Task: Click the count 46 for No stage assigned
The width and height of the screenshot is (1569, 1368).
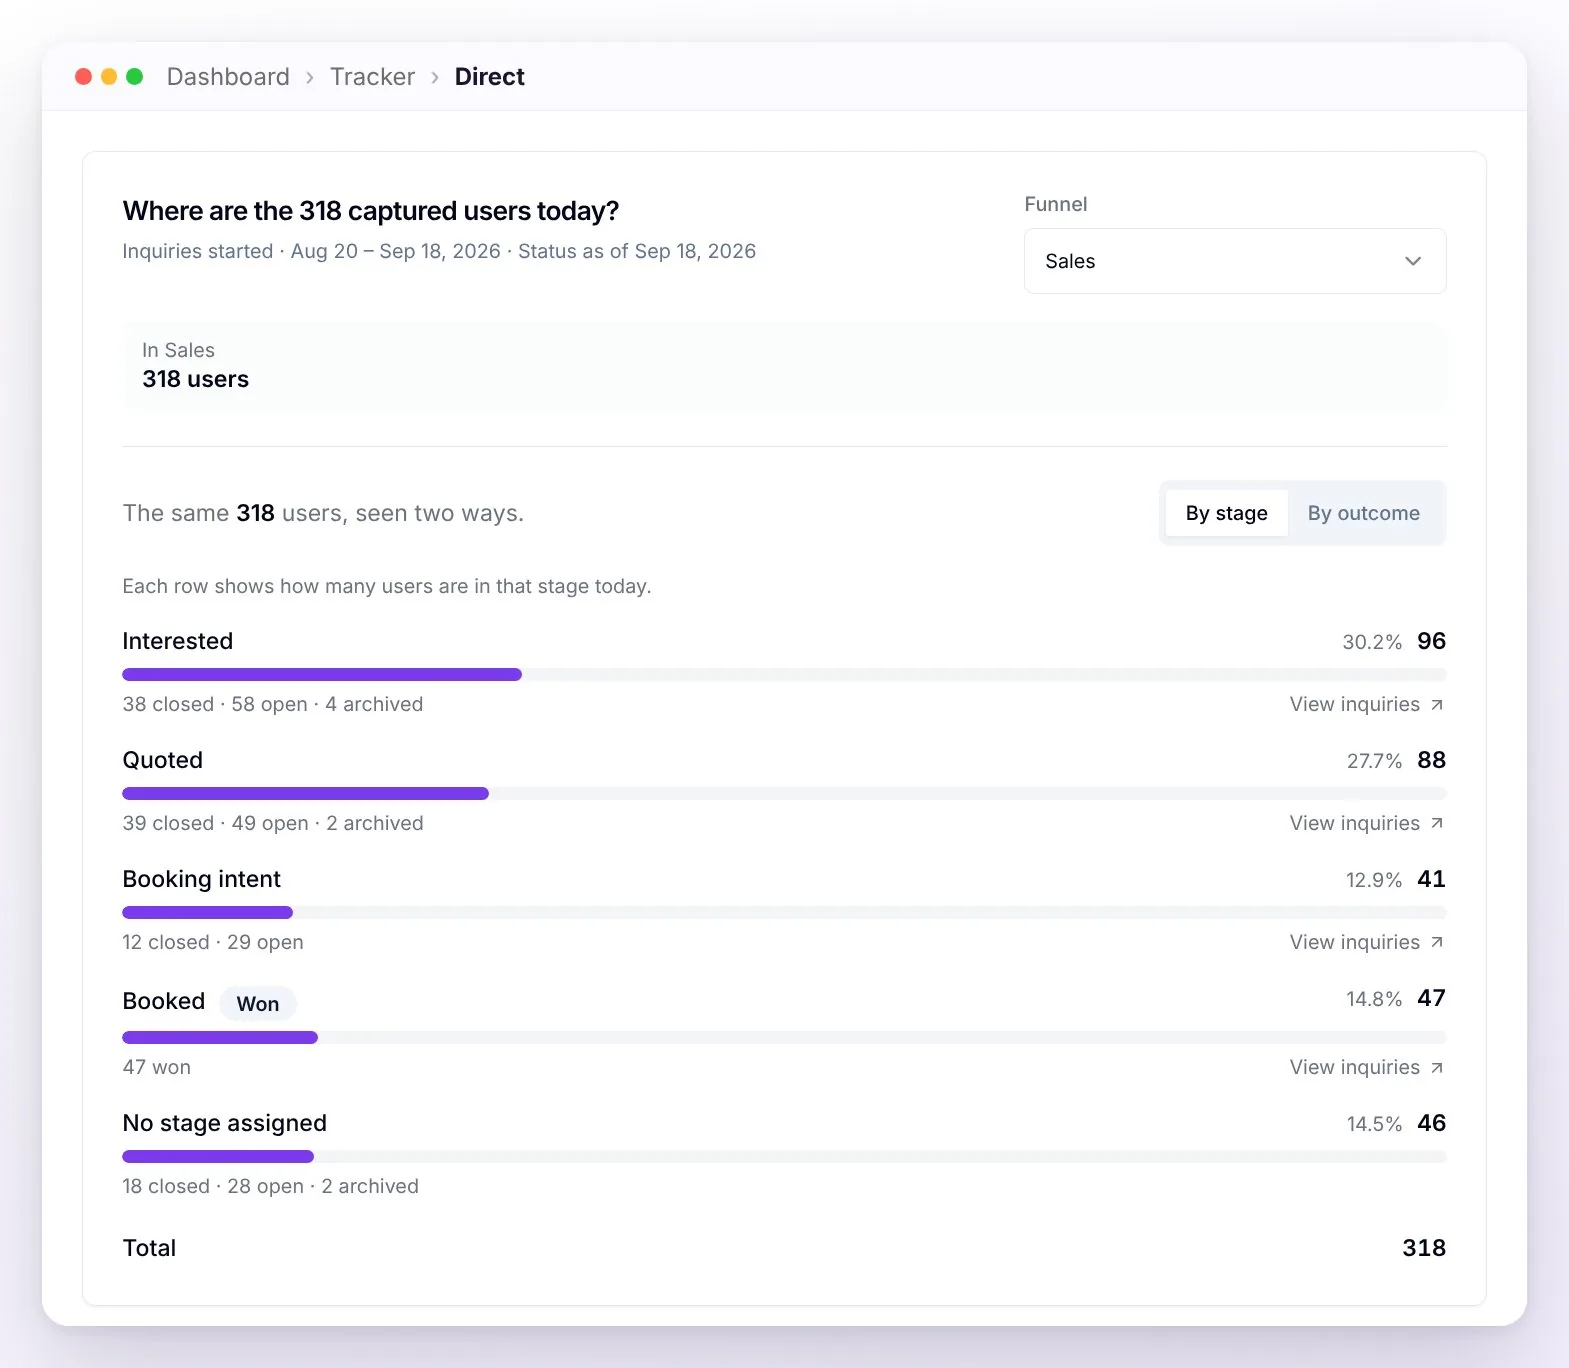Action: pyautogui.click(x=1432, y=1123)
